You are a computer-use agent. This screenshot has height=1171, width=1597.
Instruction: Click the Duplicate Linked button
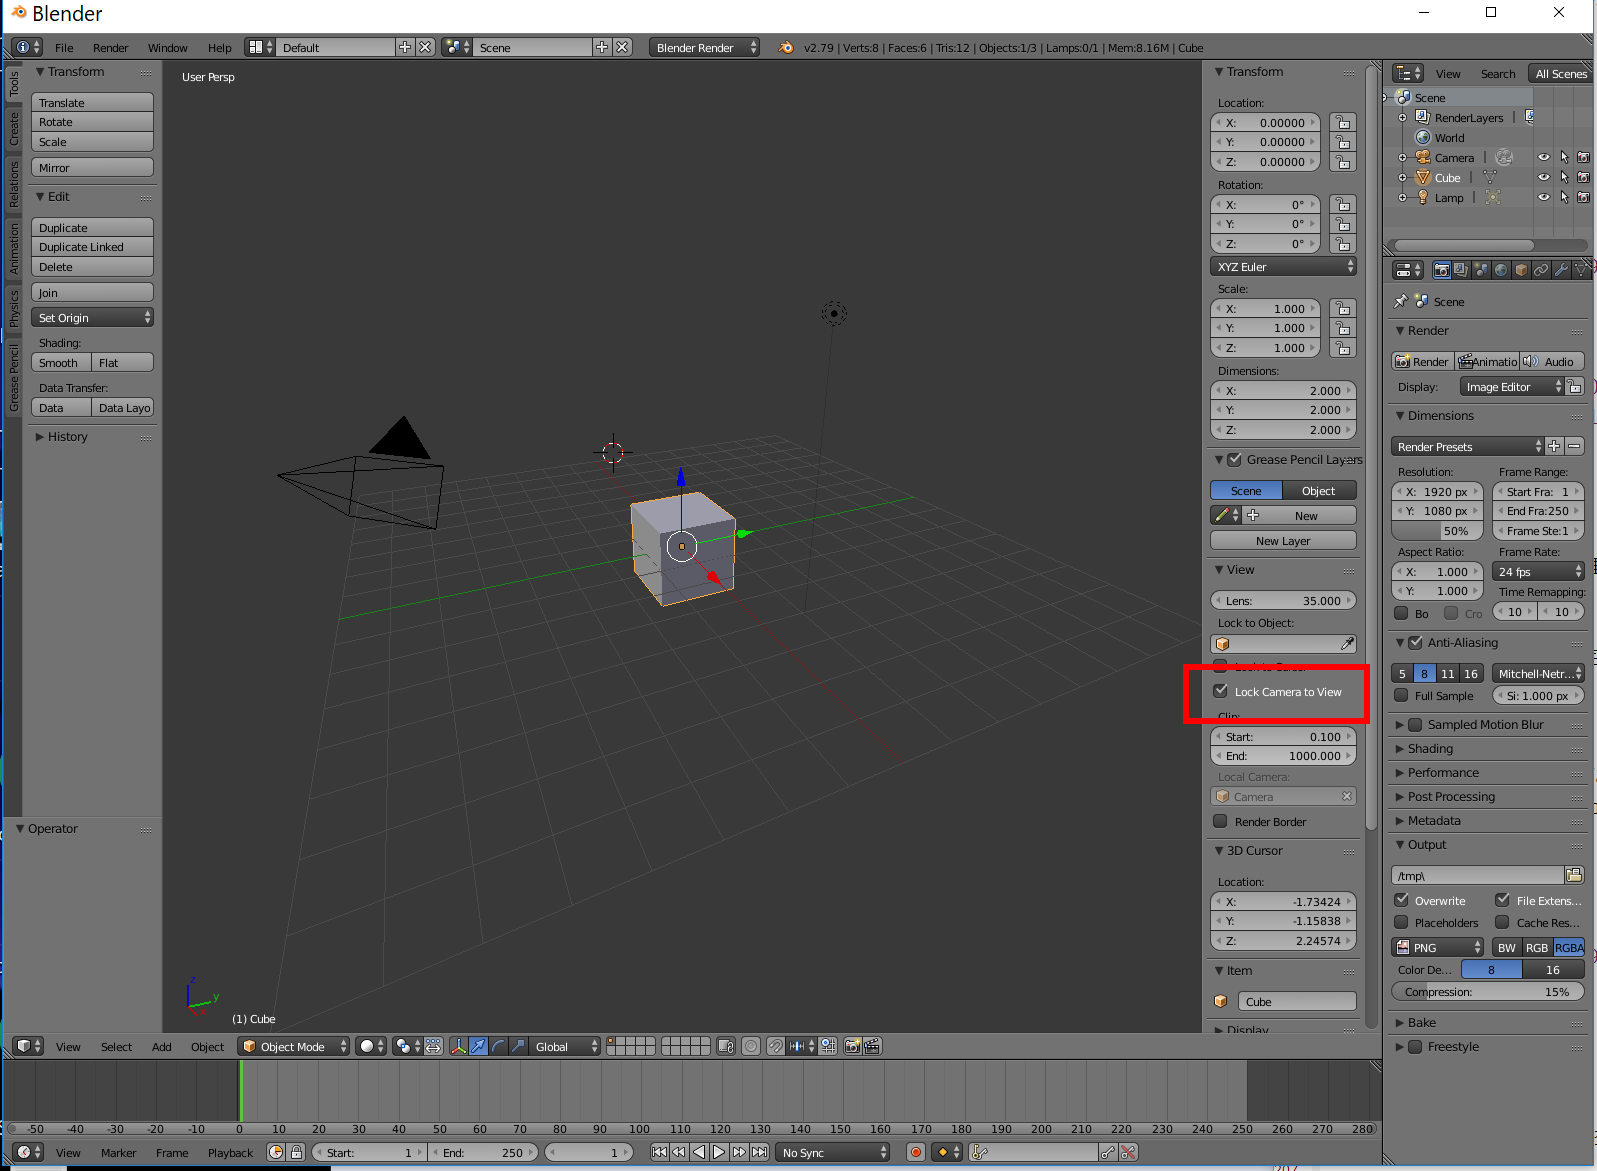[x=92, y=247]
